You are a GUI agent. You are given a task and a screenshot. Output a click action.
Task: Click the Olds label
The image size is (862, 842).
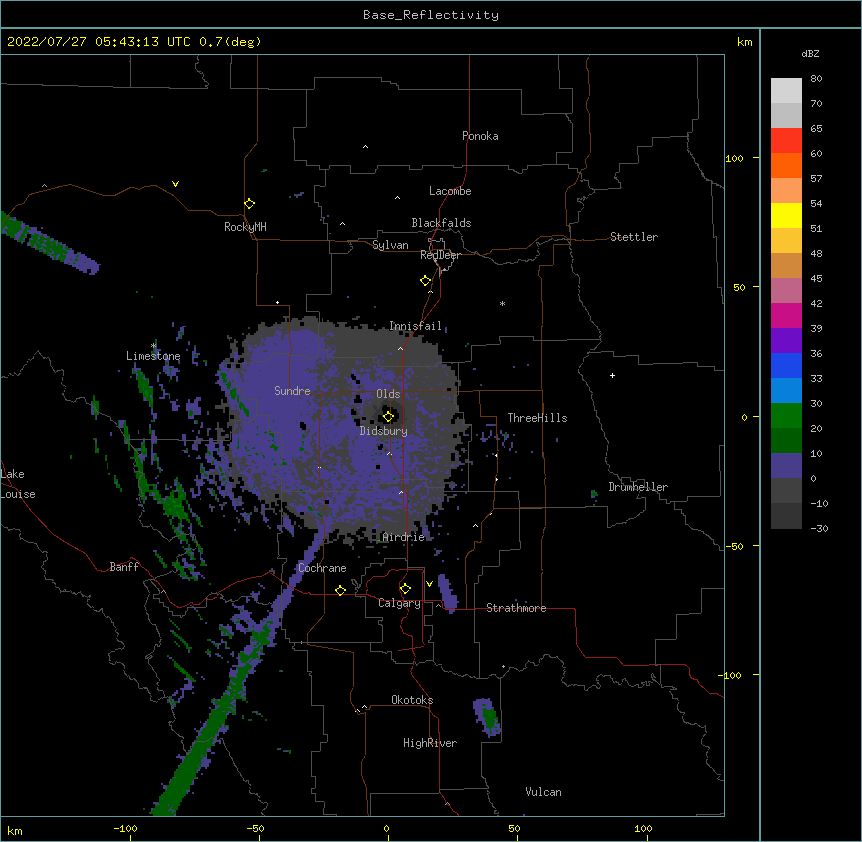[x=388, y=394]
